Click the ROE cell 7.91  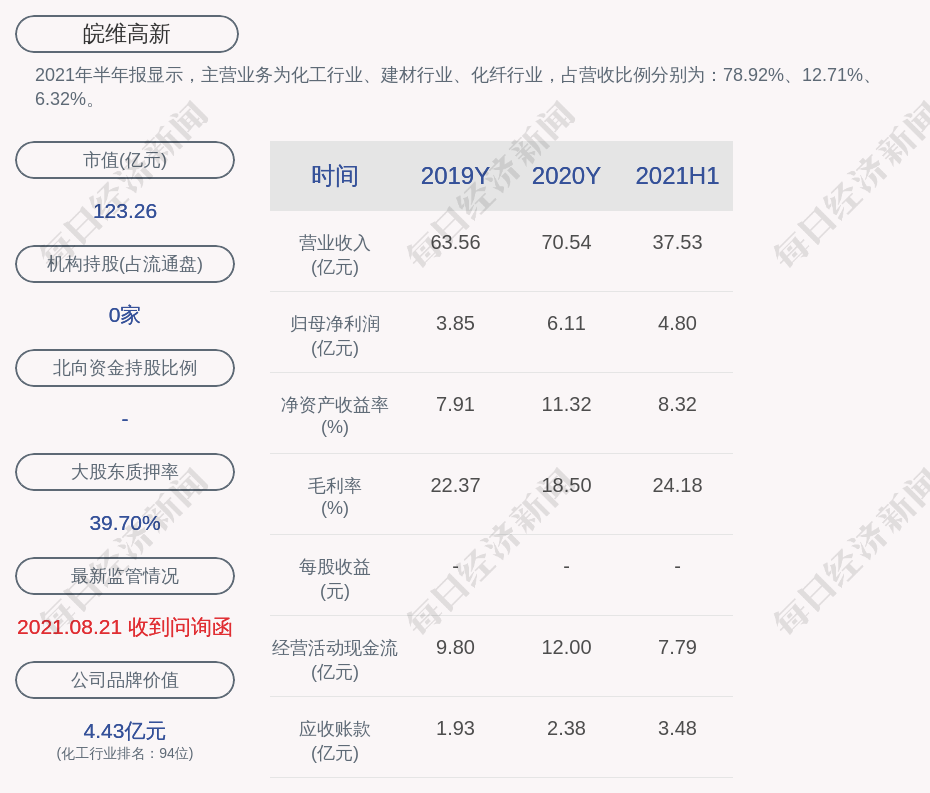click(x=455, y=405)
